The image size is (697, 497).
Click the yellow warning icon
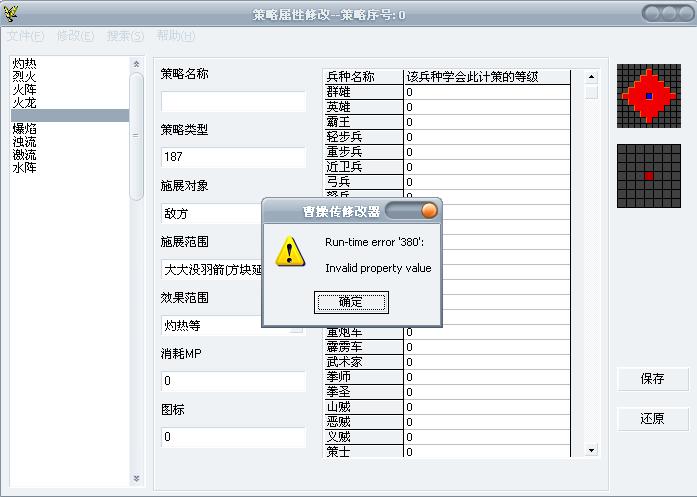[x=290, y=251]
